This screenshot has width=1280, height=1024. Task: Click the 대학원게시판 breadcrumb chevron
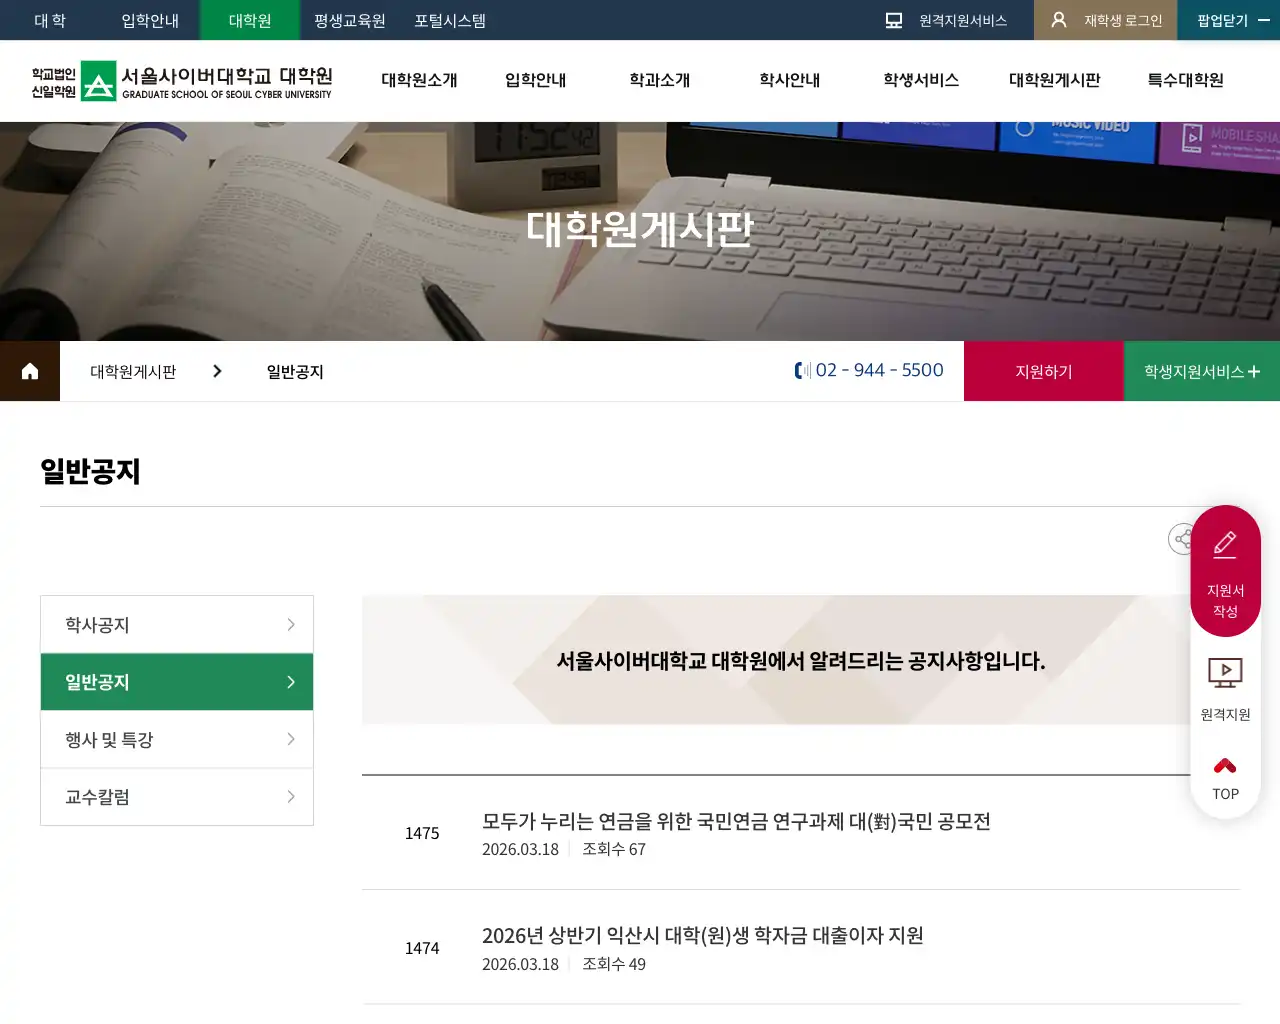[x=217, y=370]
